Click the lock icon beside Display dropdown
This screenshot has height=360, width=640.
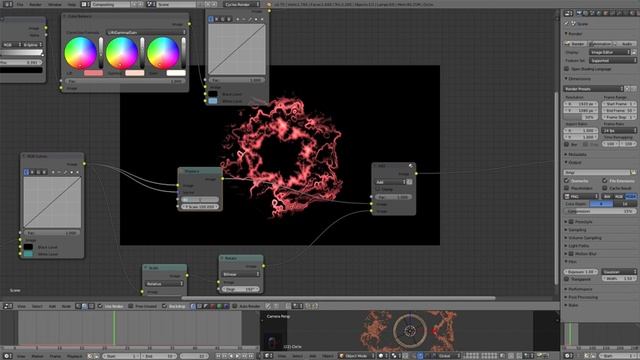point(634,52)
